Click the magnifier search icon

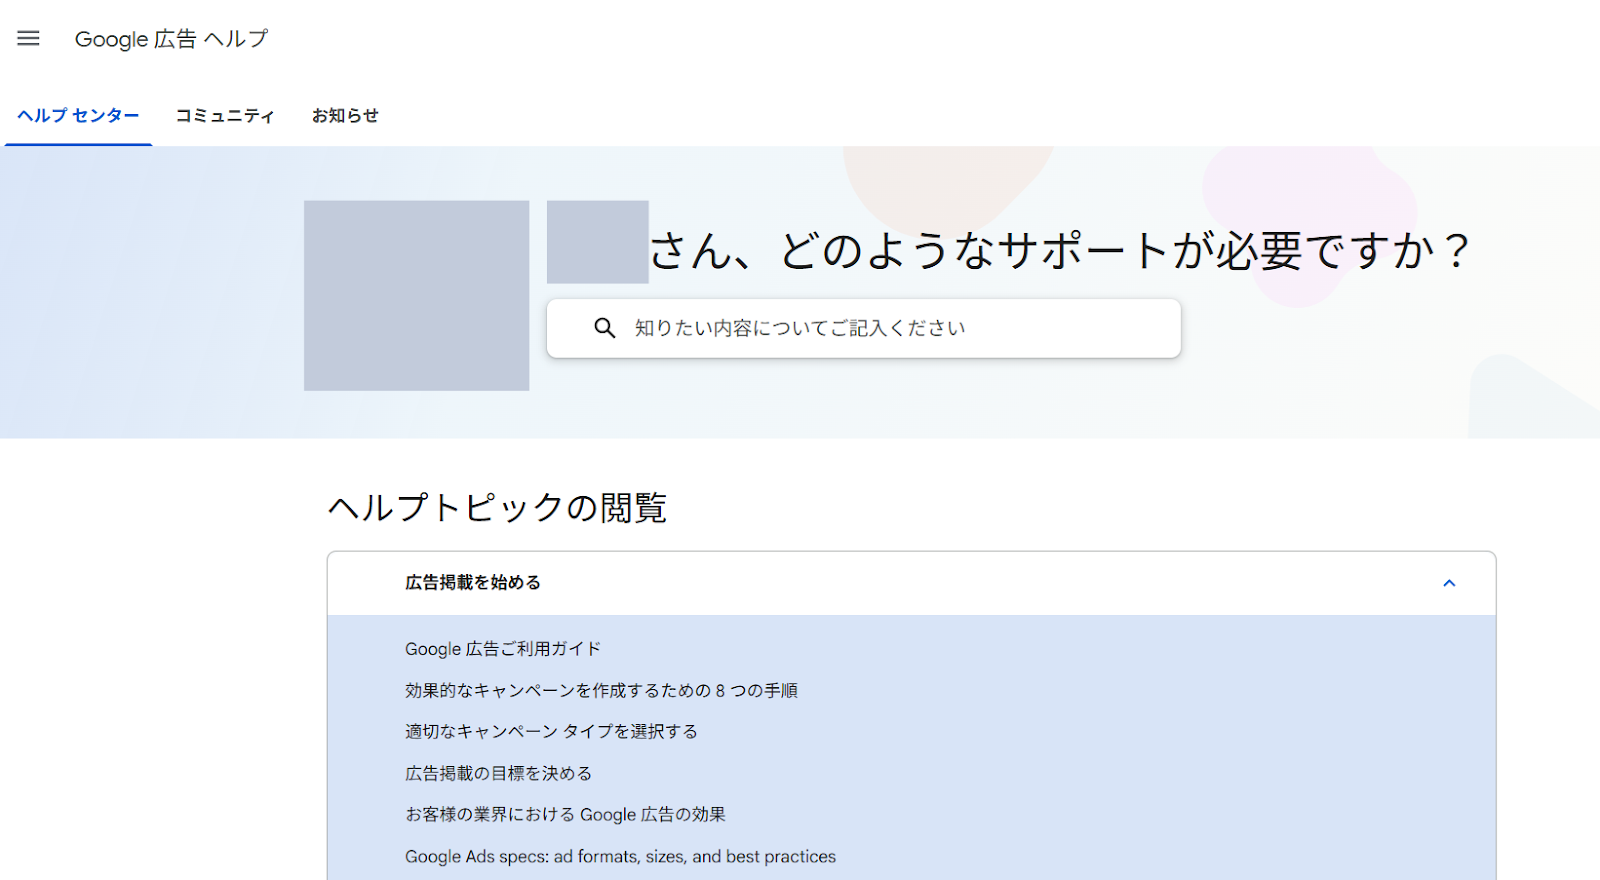pyautogui.click(x=604, y=328)
